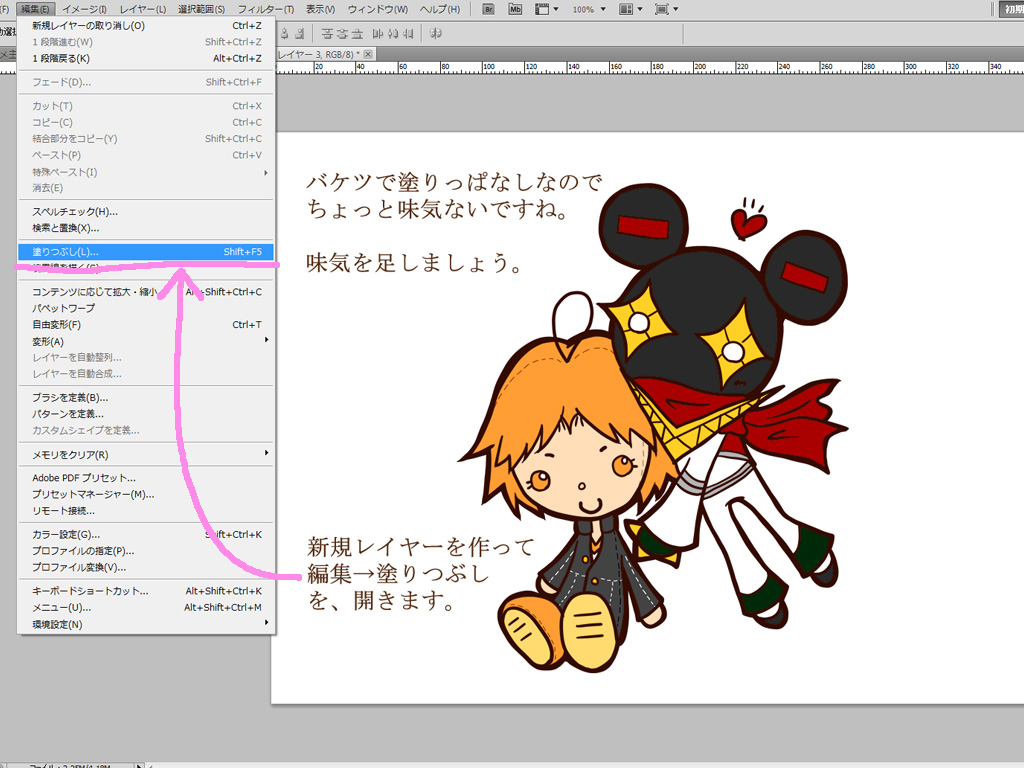
Task: Choose ブラシを定義(B)... menu item
Action: click(x=70, y=398)
